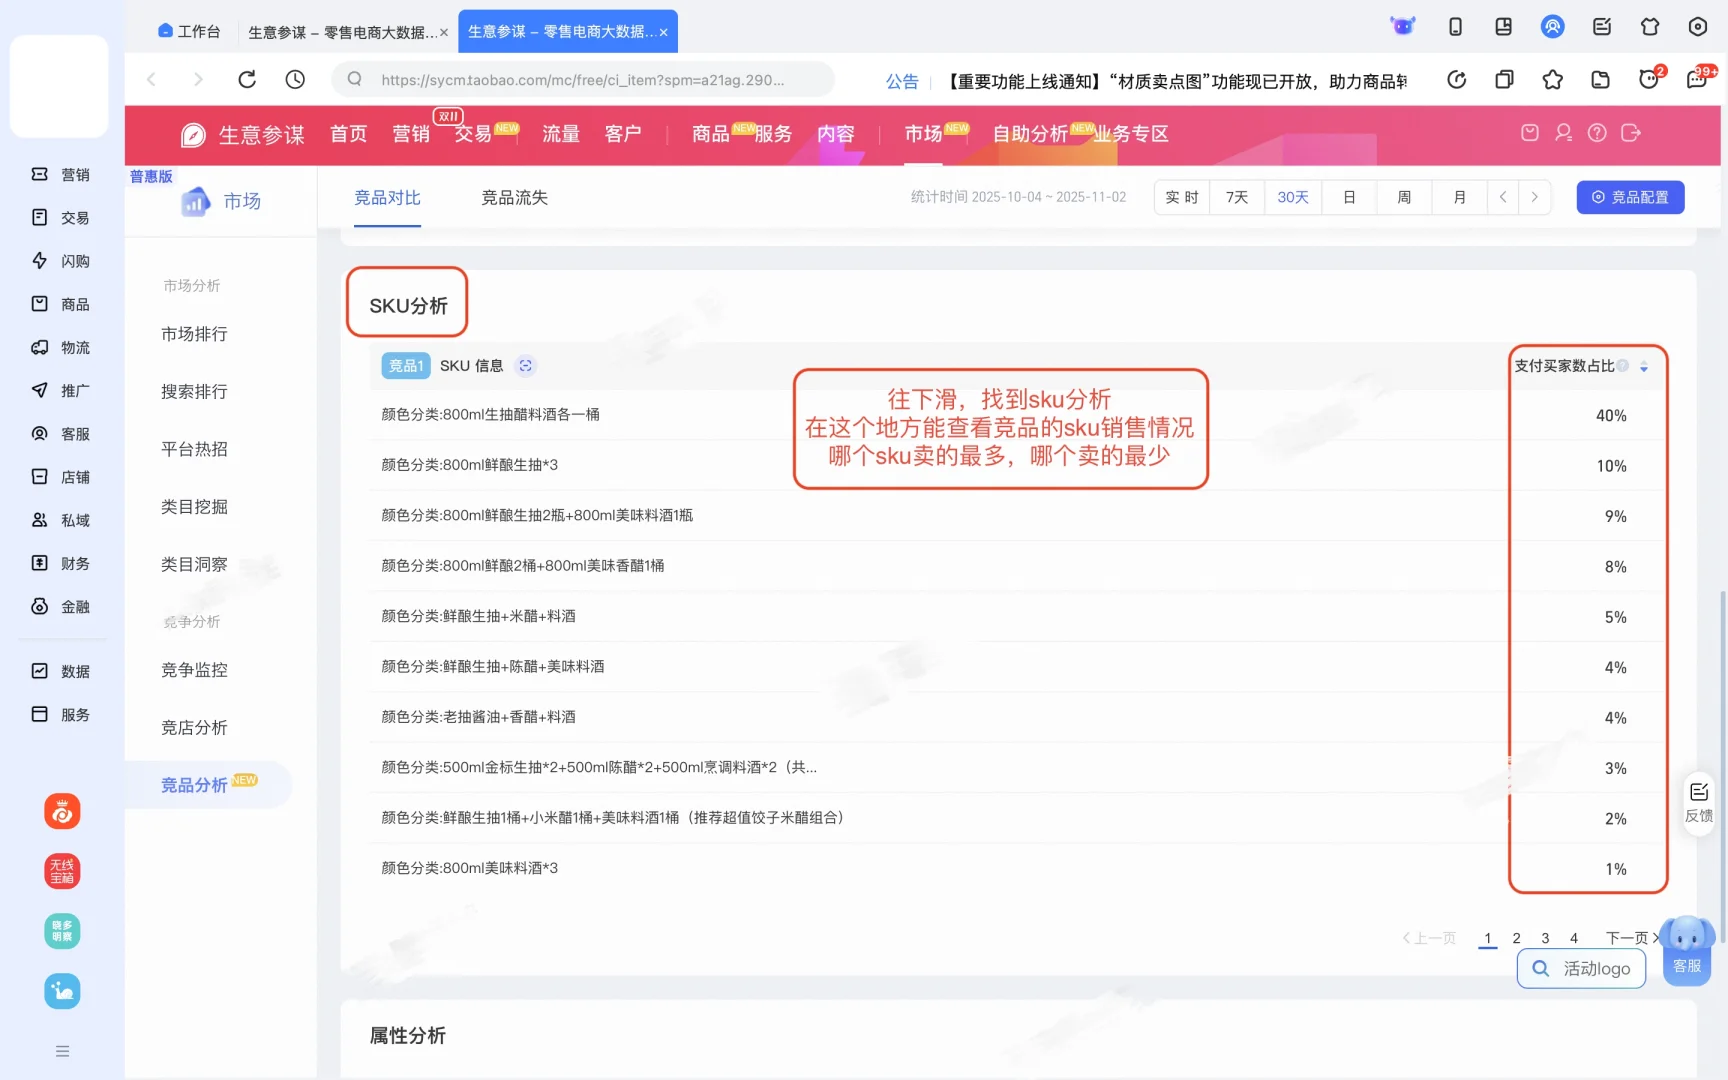Open 内容 in the red navigation bar
The height and width of the screenshot is (1080, 1728).
point(836,134)
